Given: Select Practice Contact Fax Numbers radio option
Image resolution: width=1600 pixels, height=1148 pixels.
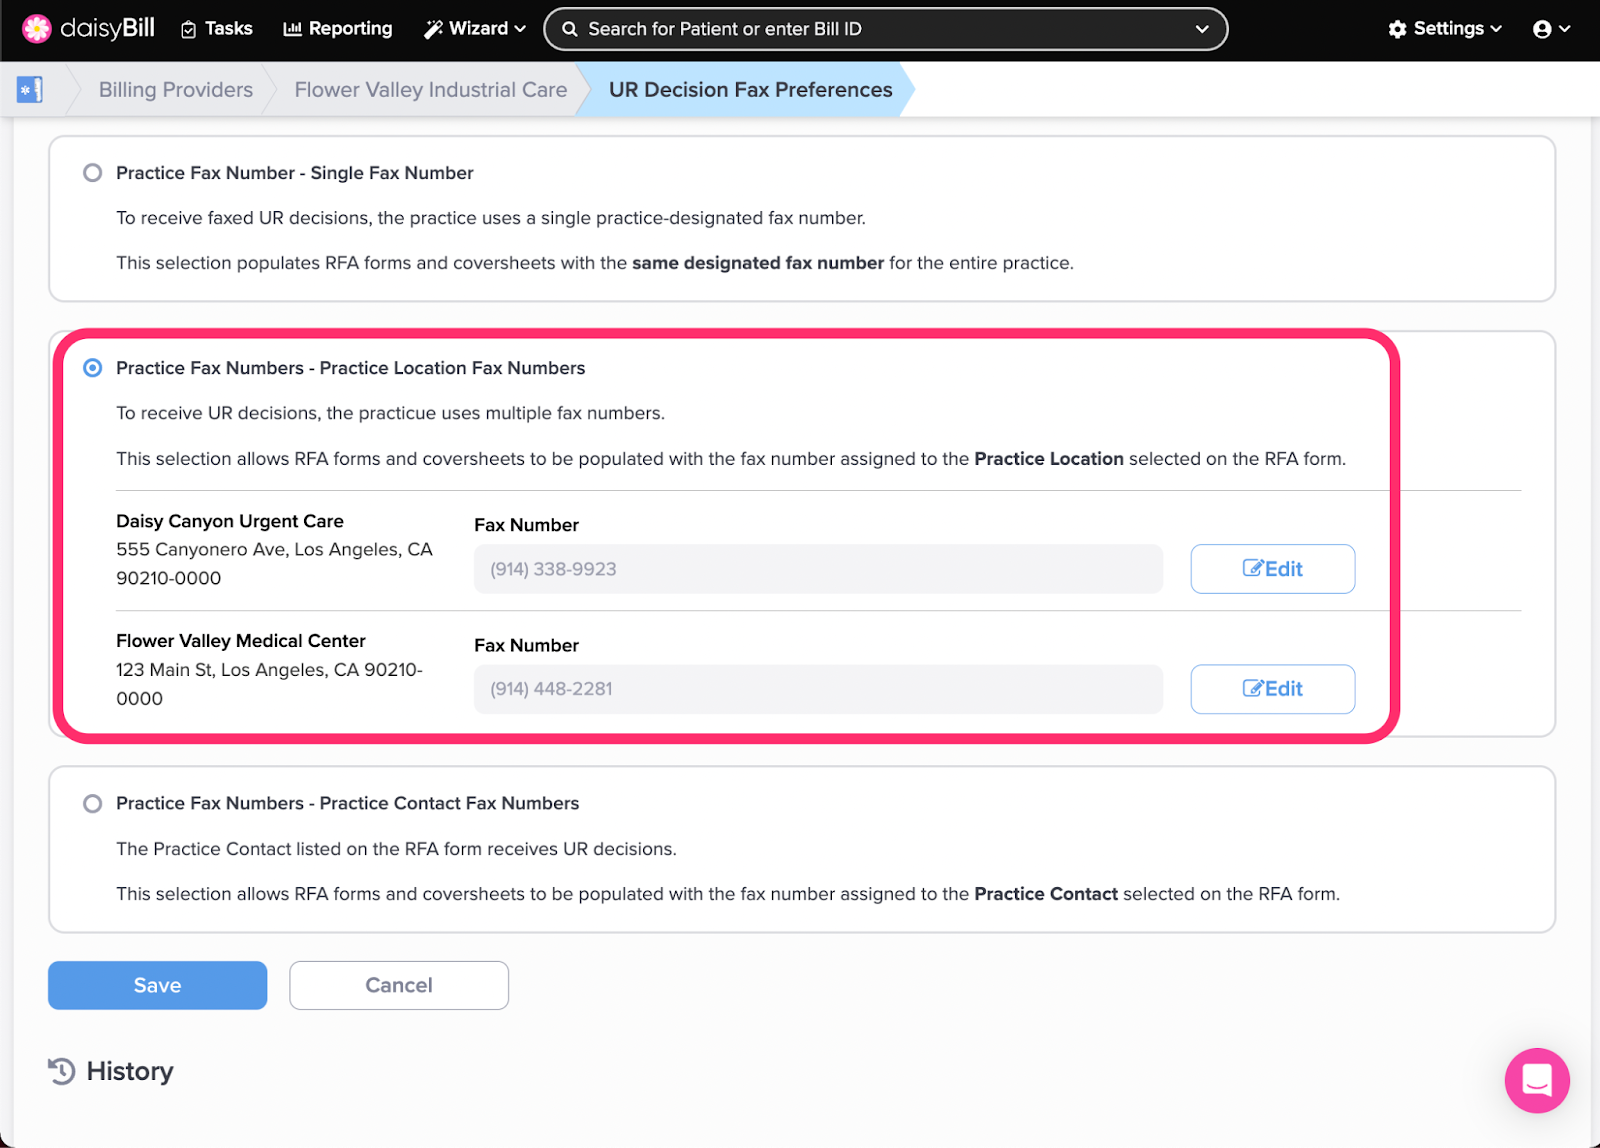Looking at the screenshot, I should (x=93, y=804).
